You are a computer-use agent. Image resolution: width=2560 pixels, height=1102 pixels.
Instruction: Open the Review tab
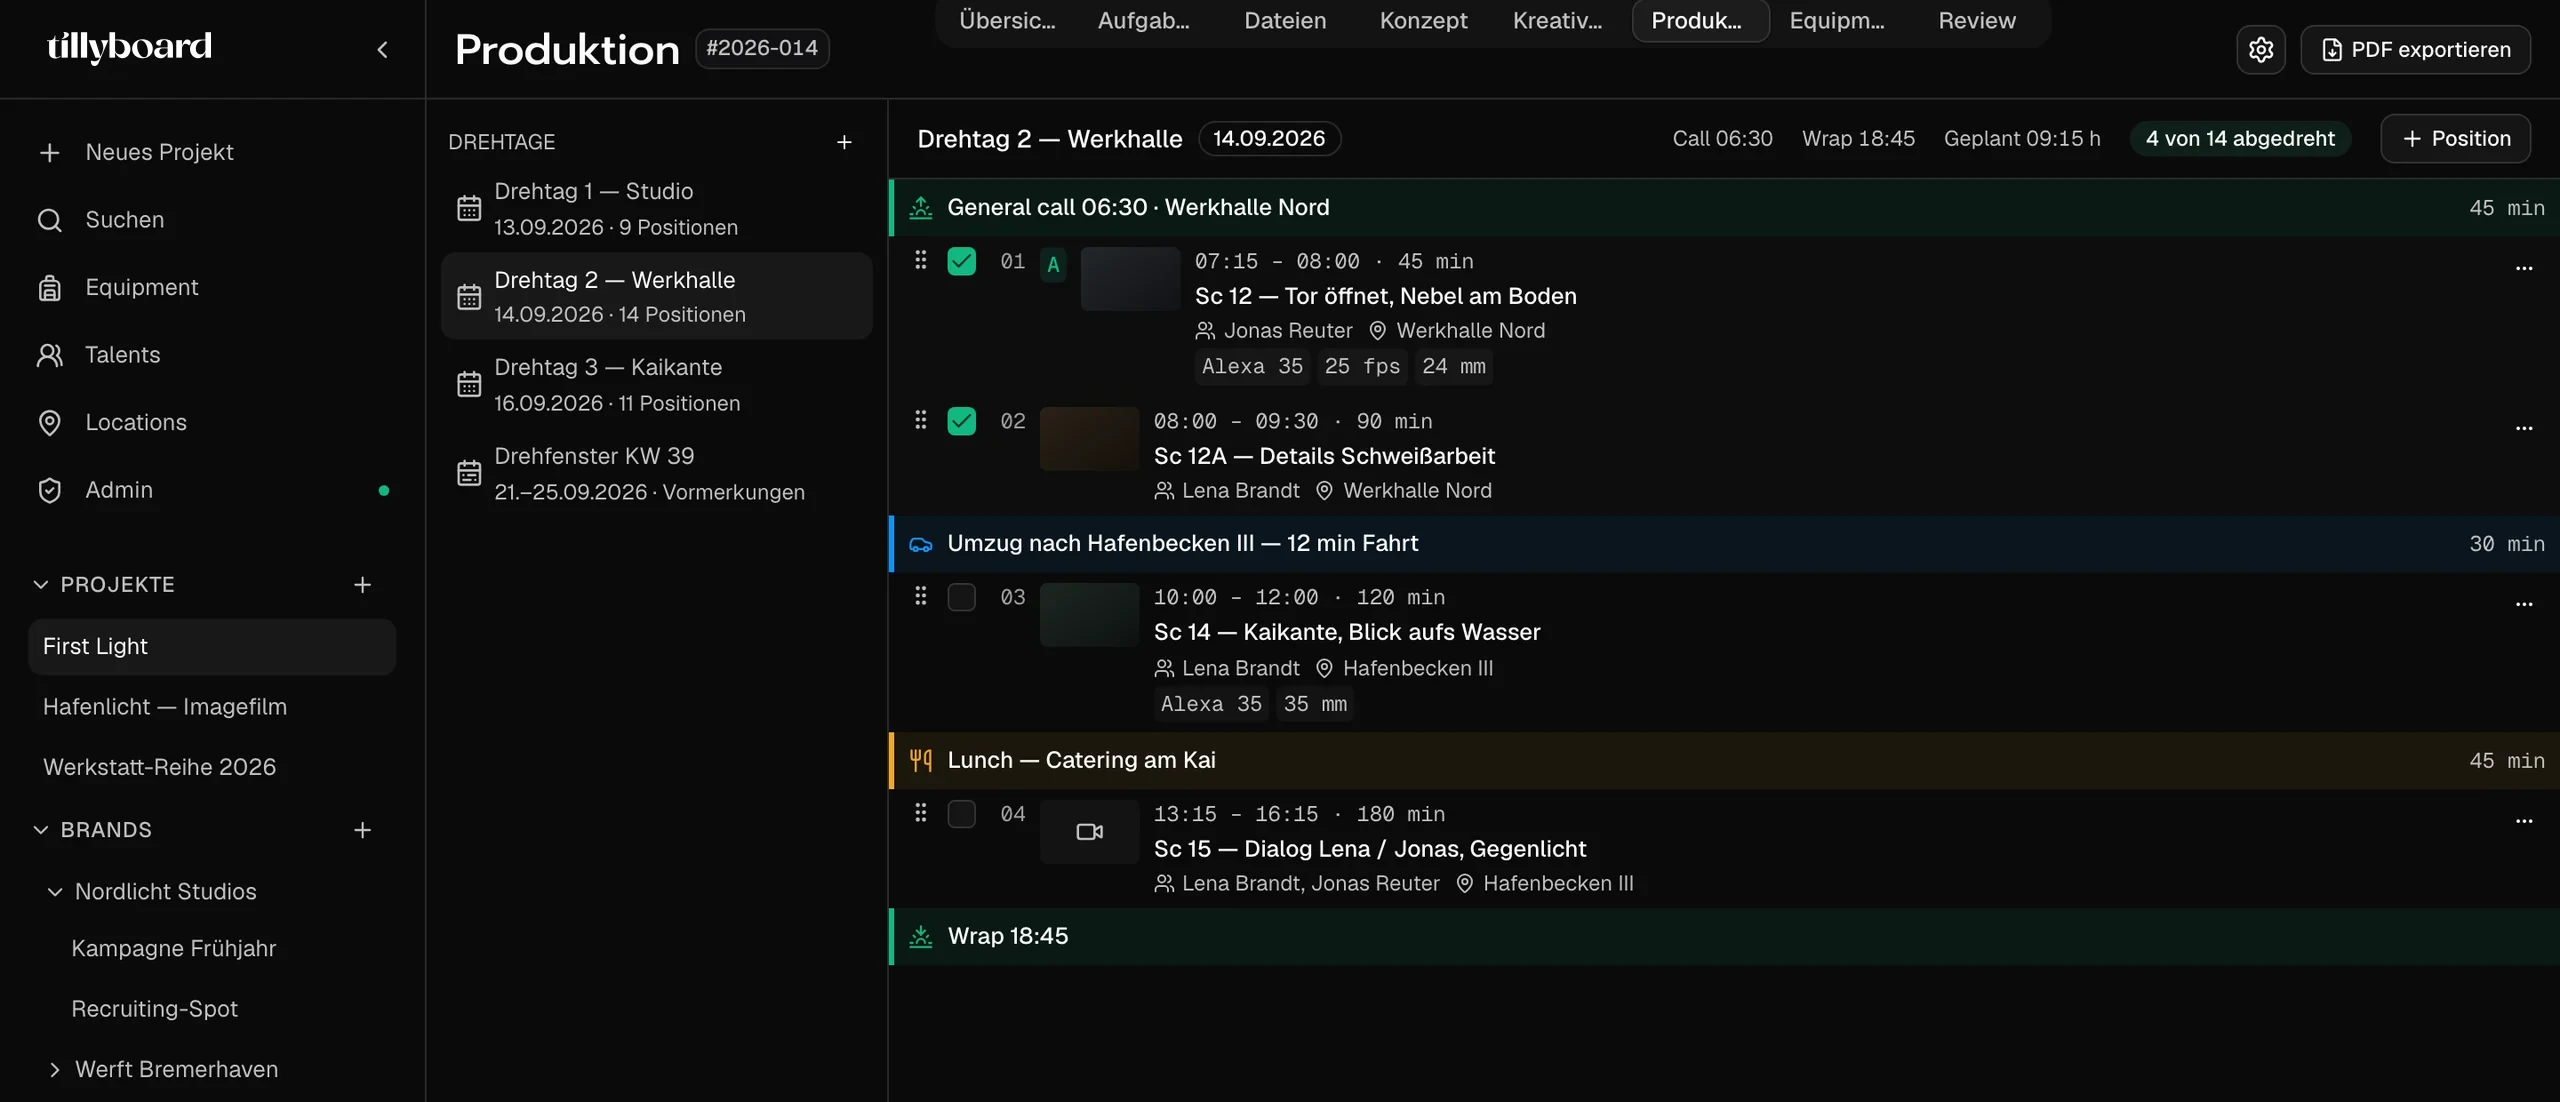click(x=1976, y=21)
